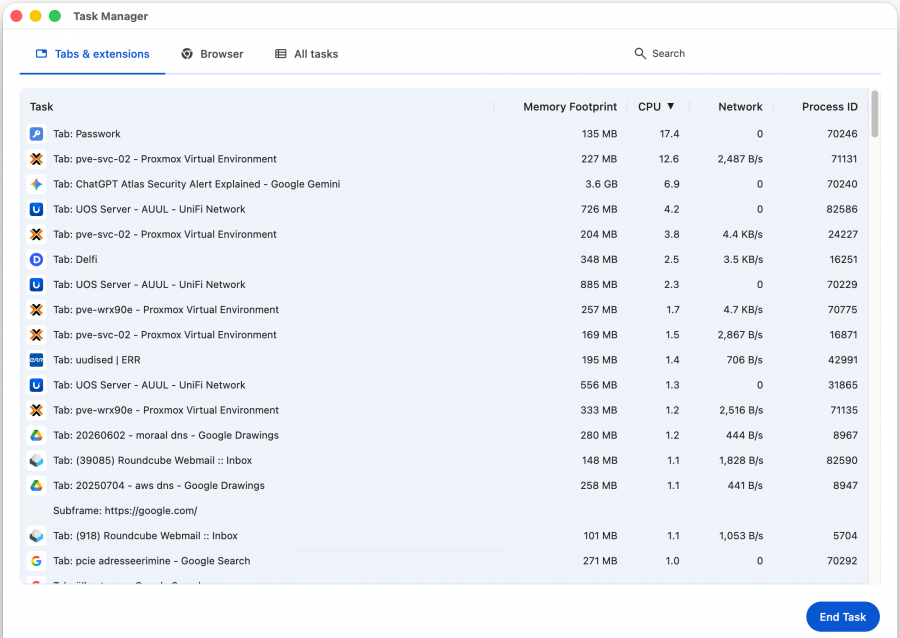Click the '3.6 GB' memory value
This screenshot has width=900, height=638.
coord(601,184)
